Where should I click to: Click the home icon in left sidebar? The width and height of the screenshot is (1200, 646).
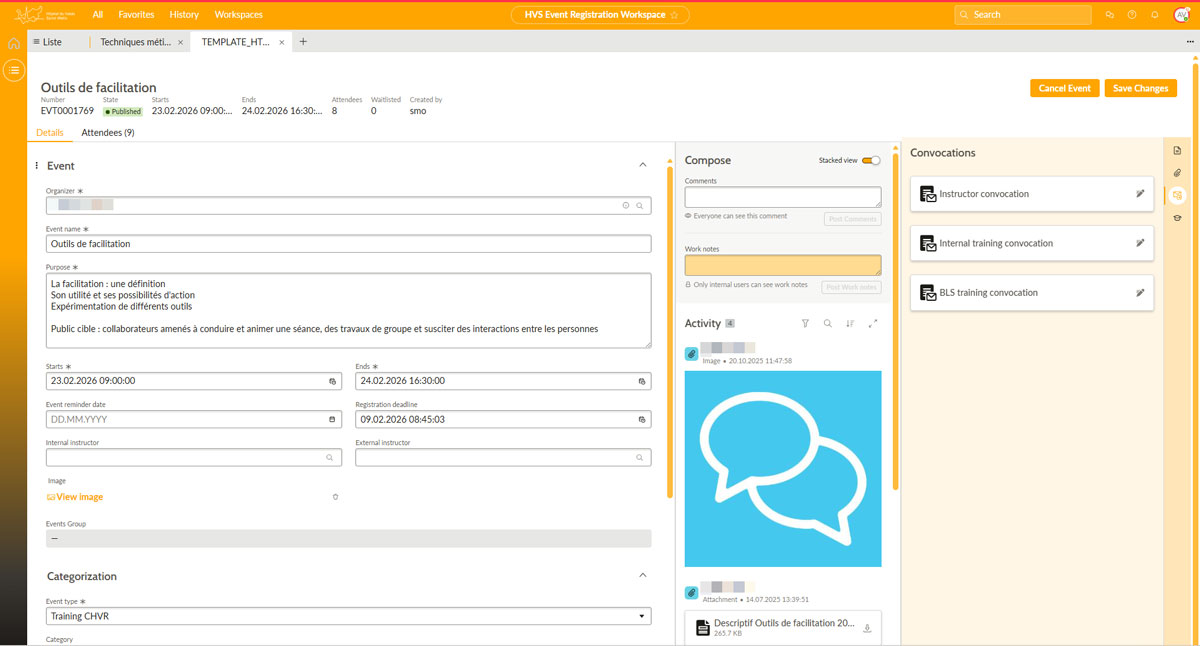coord(13,44)
